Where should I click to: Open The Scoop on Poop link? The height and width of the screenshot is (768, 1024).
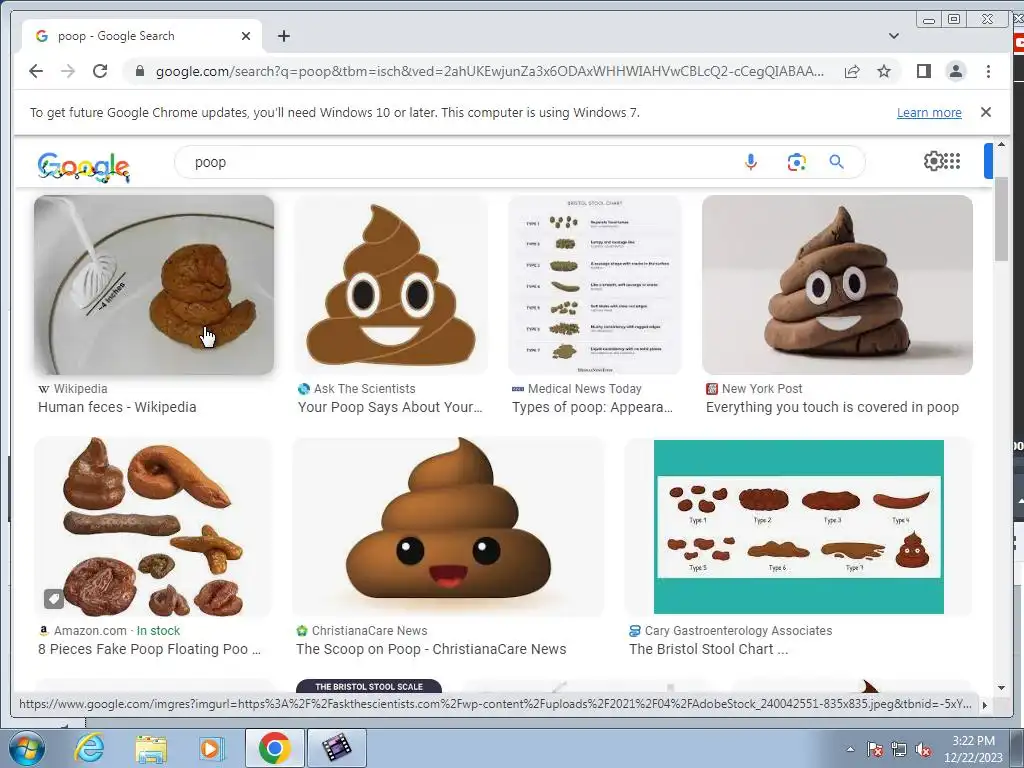point(431,649)
